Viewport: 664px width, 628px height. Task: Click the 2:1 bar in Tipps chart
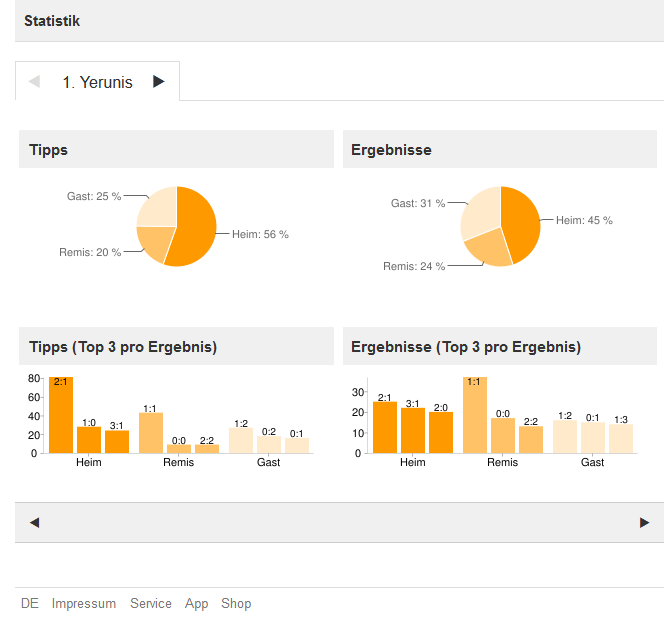point(61,416)
